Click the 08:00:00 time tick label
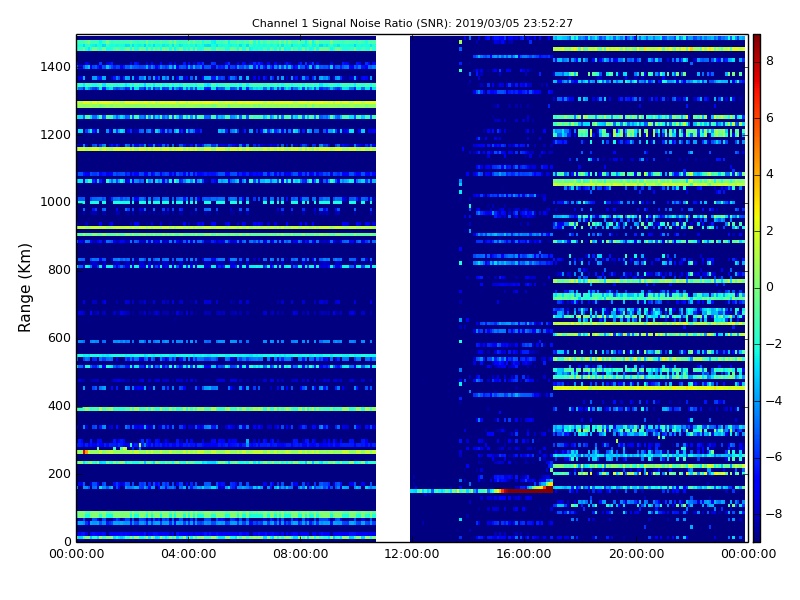800x600 pixels. [x=301, y=554]
